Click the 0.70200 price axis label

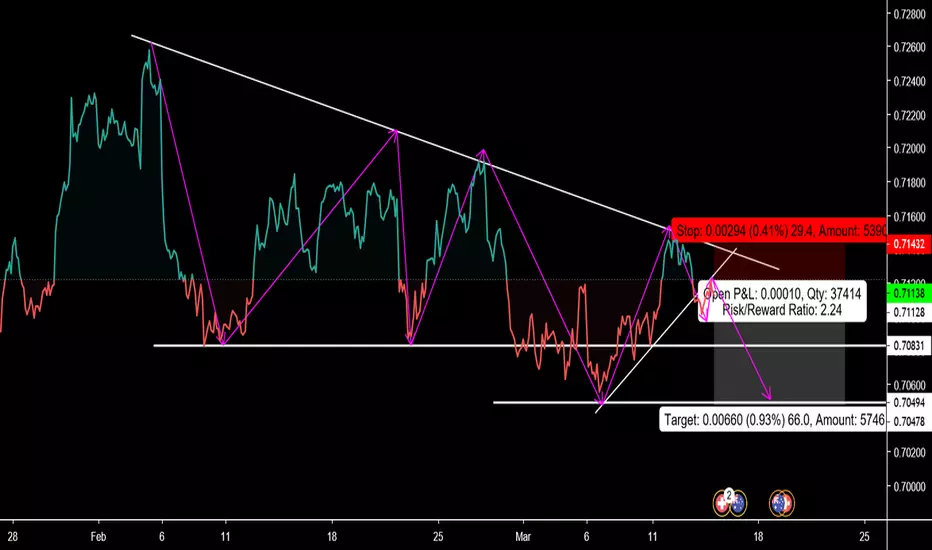click(909, 452)
